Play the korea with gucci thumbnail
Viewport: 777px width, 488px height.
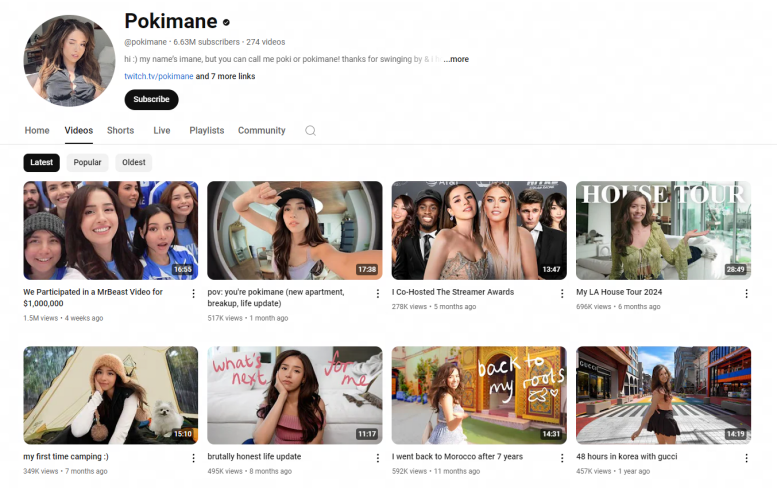click(x=664, y=395)
